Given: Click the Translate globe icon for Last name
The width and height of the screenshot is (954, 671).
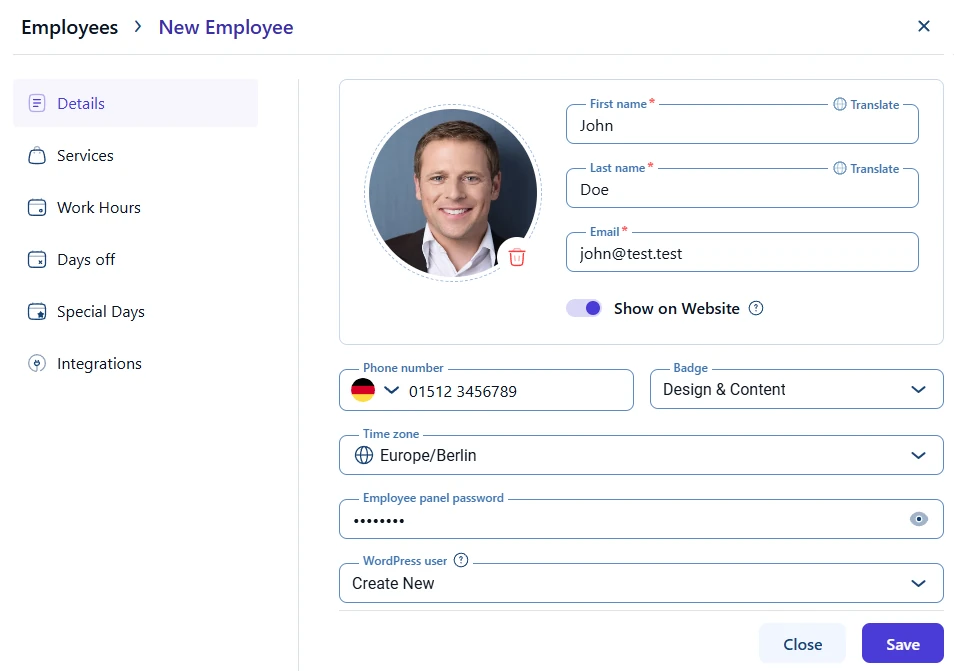Looking at the screenshot, I should tap(840, 168).
